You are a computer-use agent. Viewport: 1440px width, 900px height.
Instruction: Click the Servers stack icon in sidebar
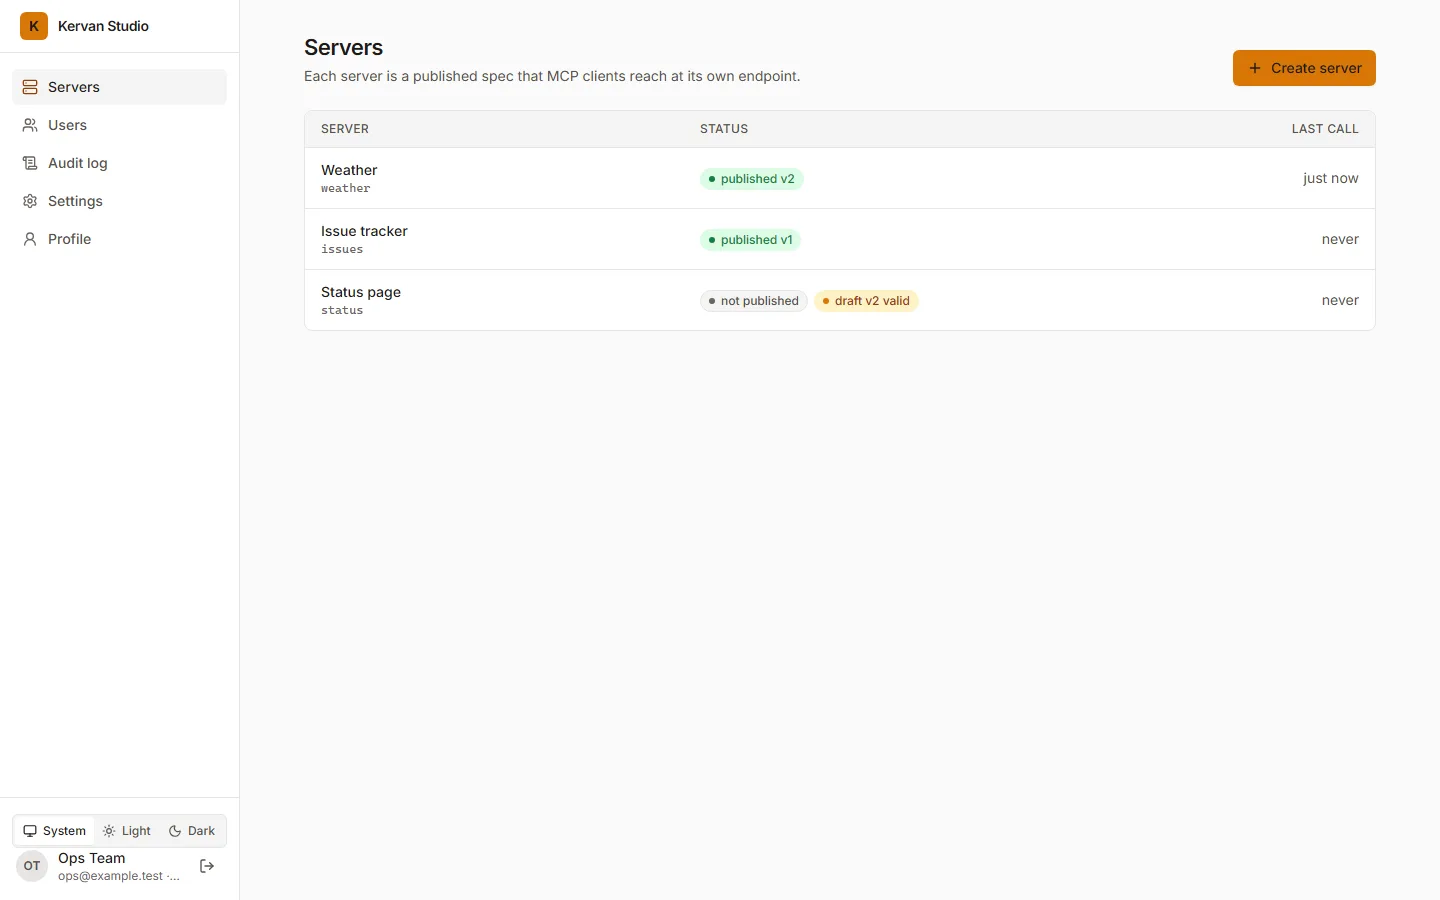point(30,87)
